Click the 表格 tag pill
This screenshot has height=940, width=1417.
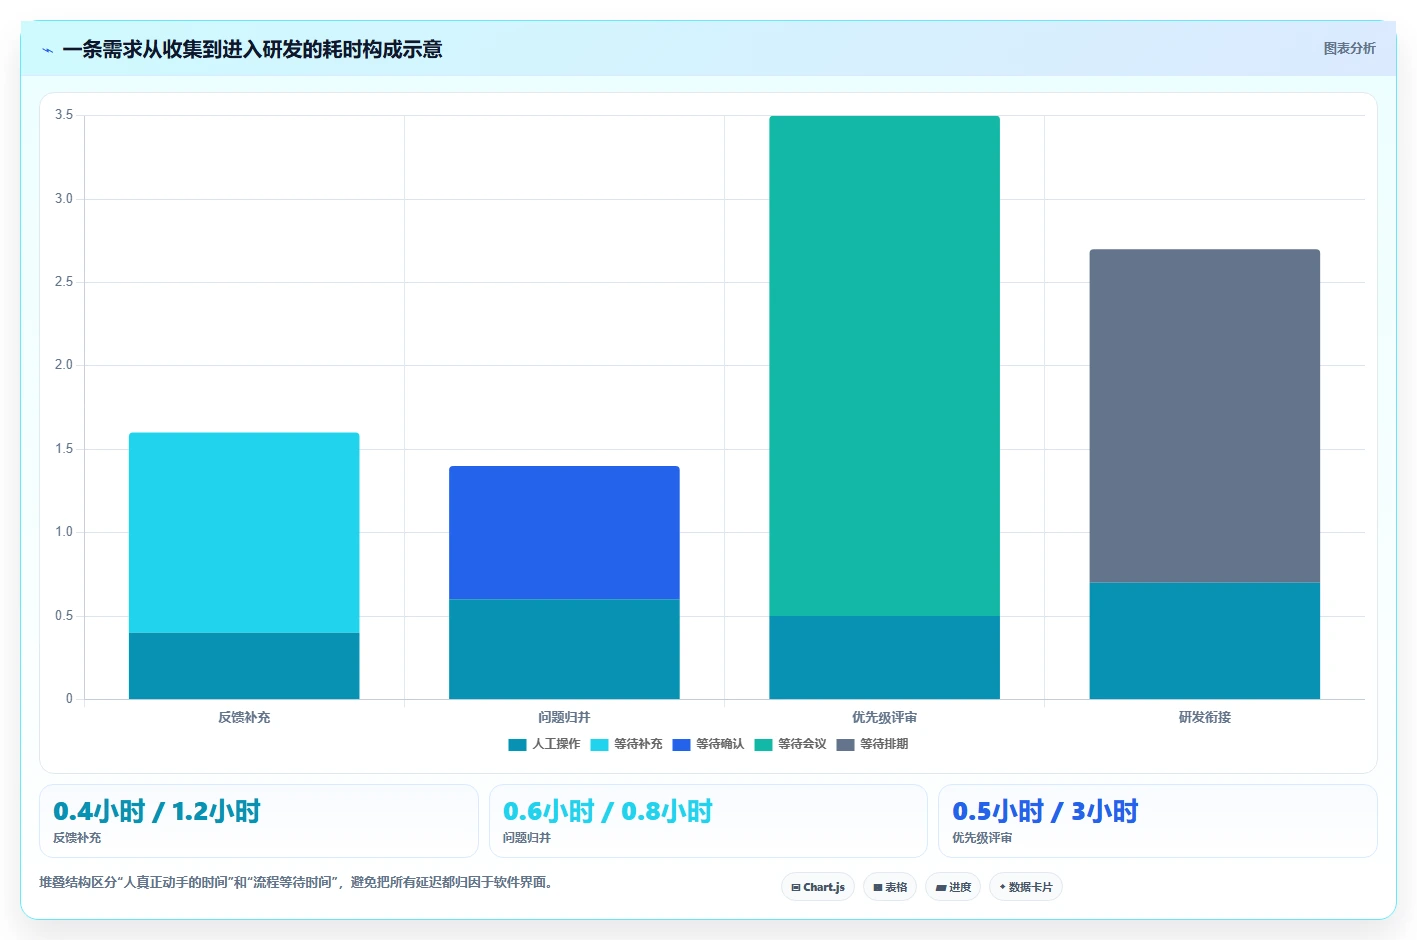(890, 887)
